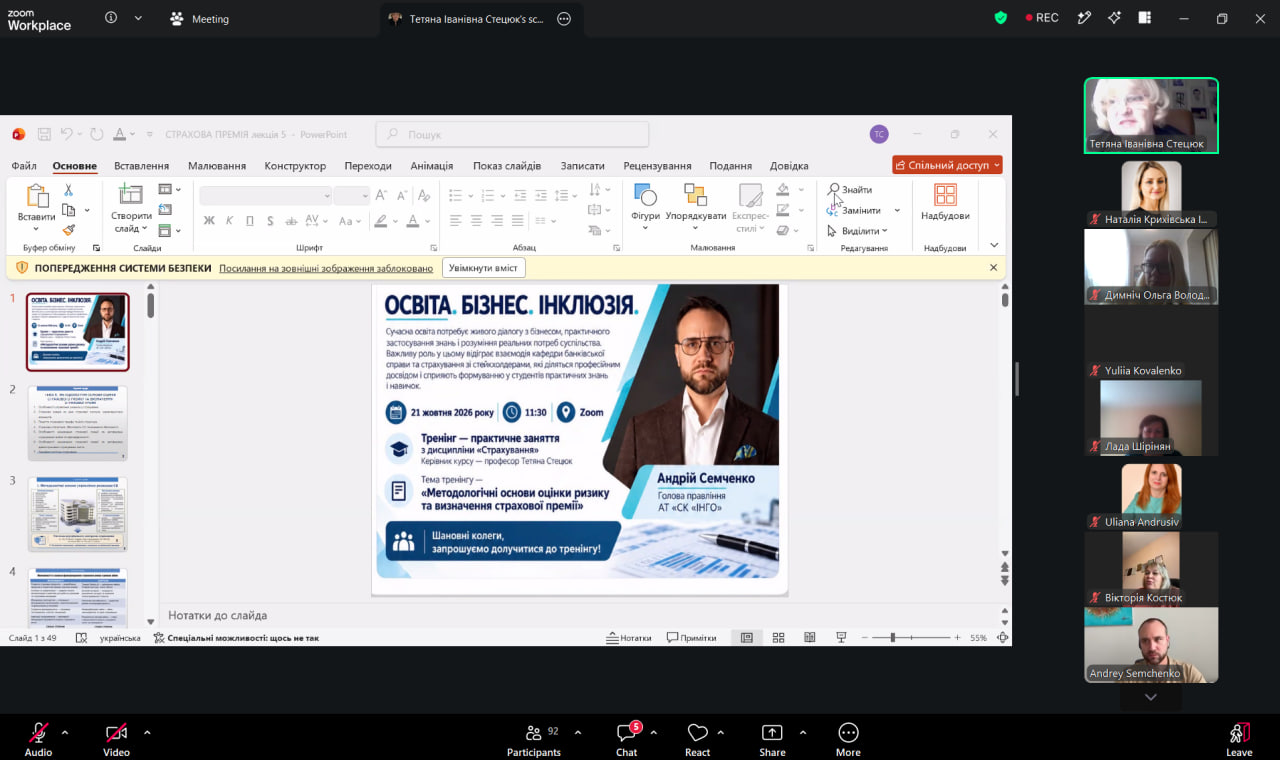Open the Виділити select dropdown
Screen dimensions: 1280x760
tap(857, 231)
